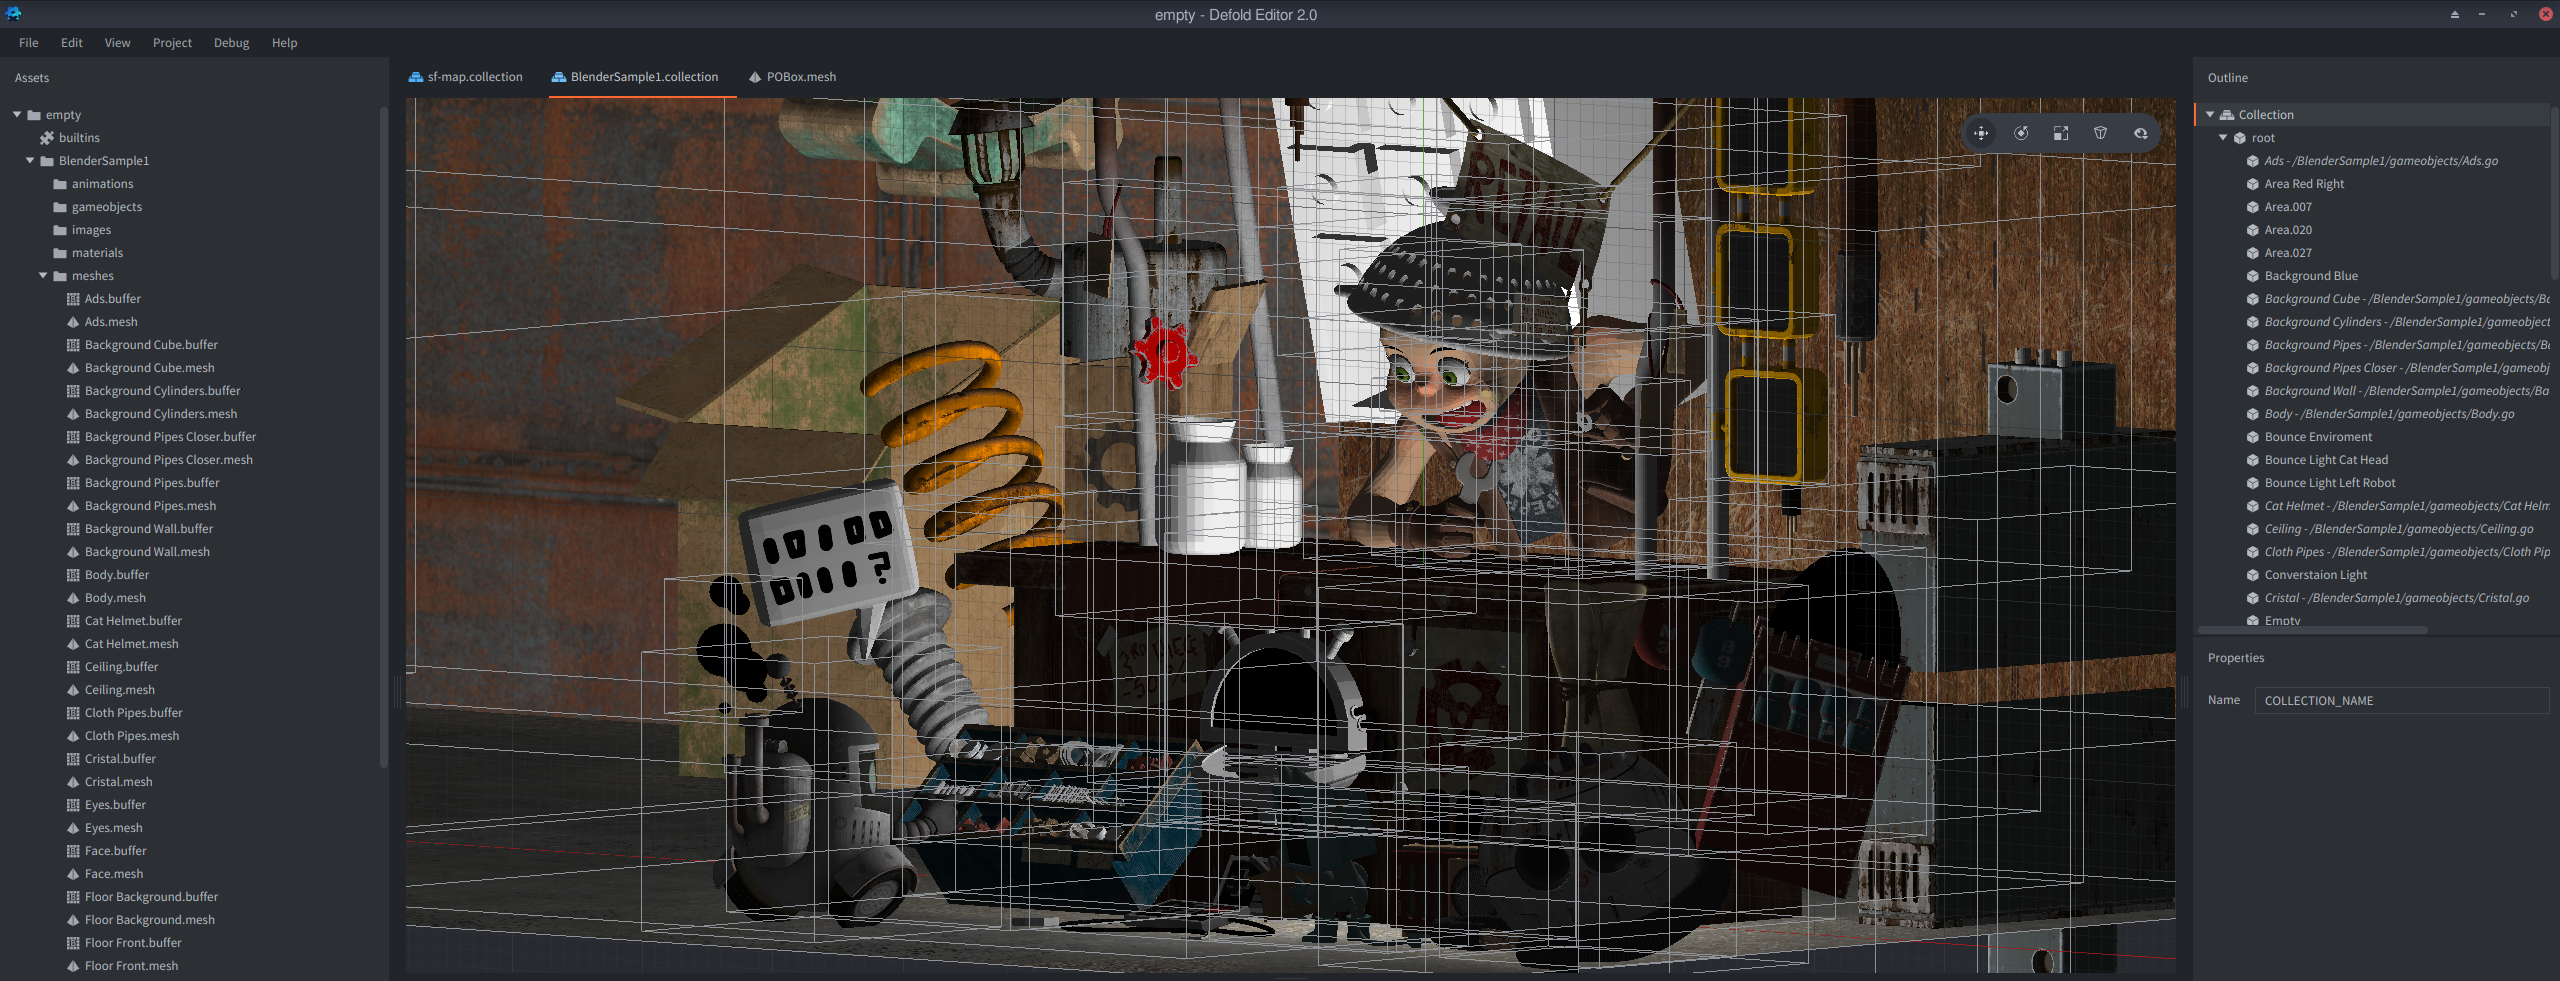Click the Face.buffer grid icon
This screenshot has width=2560, height=981.
[x=73, y=851]
